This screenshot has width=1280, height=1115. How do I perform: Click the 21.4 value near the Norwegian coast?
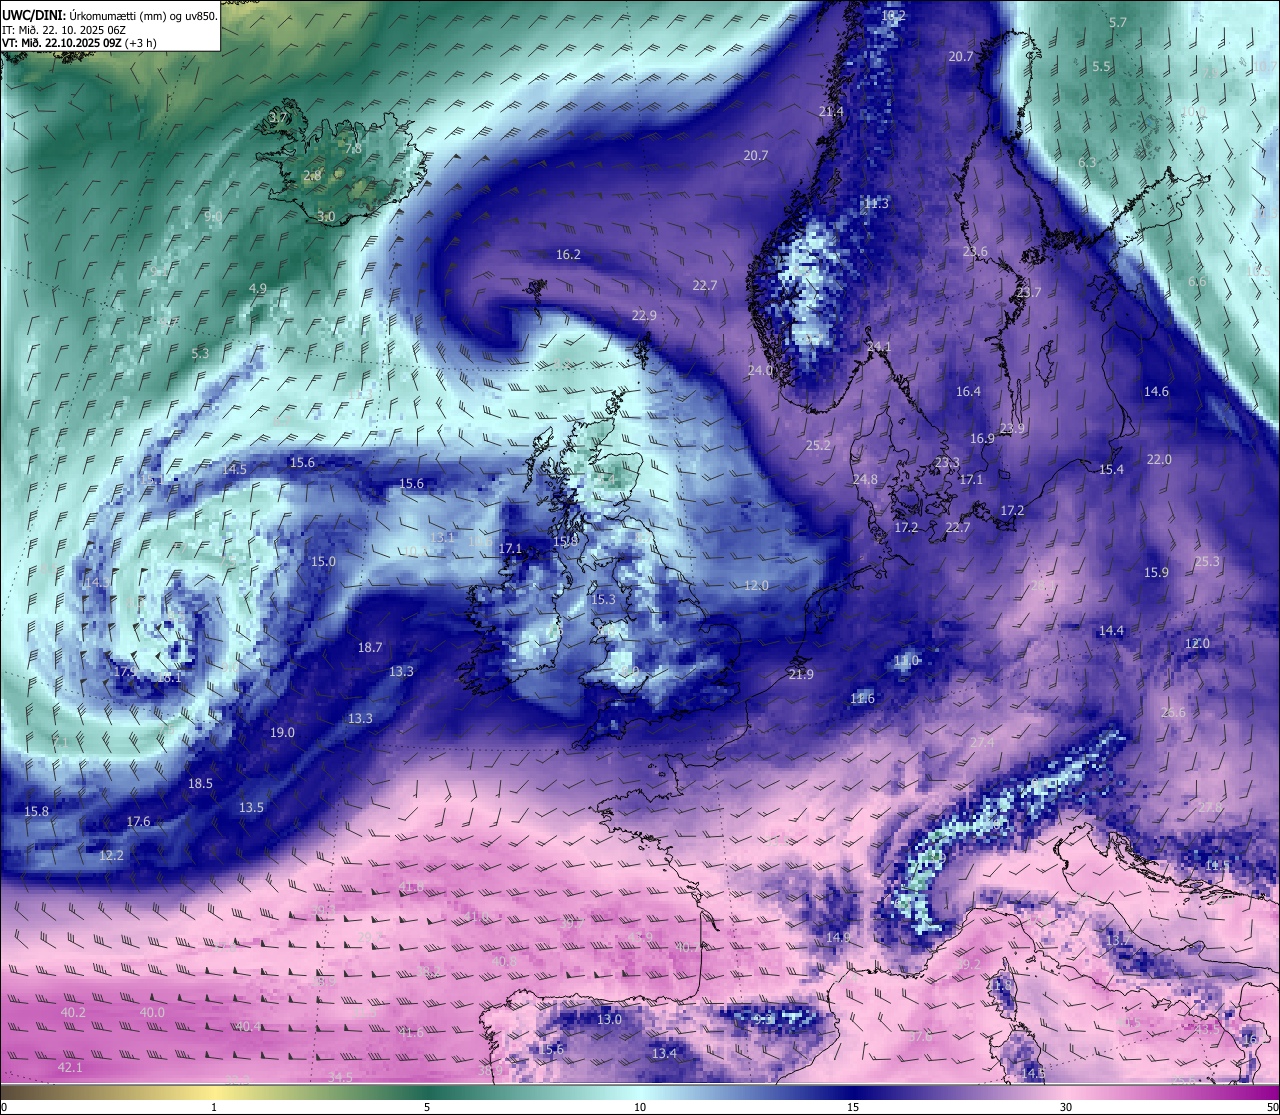tap(831, 112)
